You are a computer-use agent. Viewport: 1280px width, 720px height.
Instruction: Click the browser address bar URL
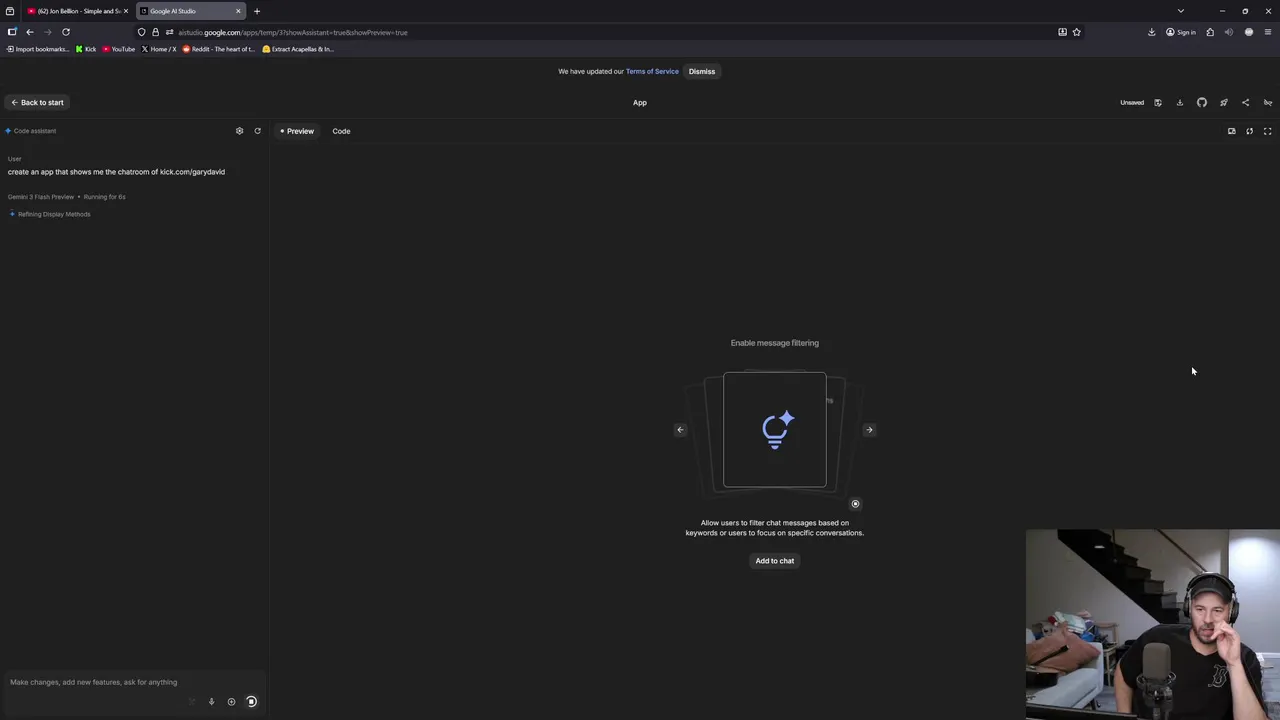(293, 32)
